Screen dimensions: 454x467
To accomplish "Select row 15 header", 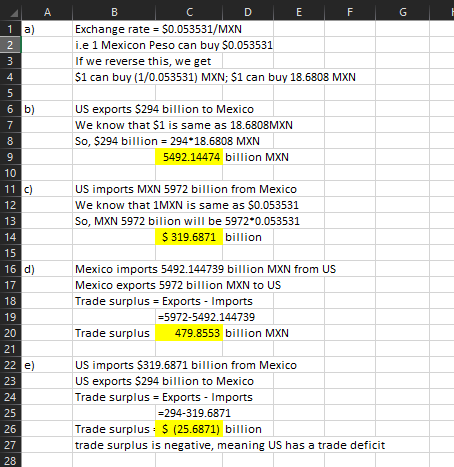I will coord(10,253).
